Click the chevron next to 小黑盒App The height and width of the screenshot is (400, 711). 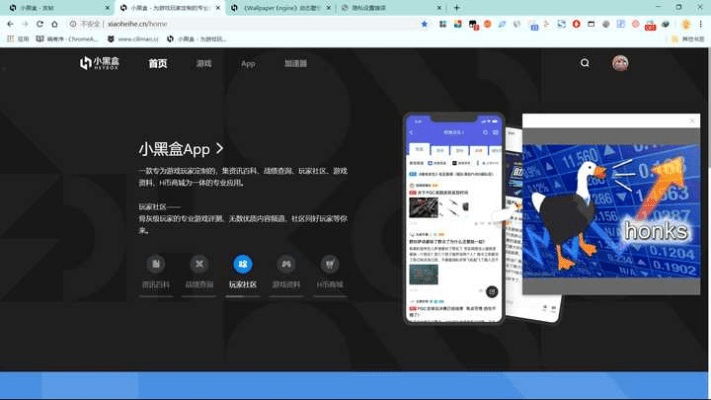[219, 148]
